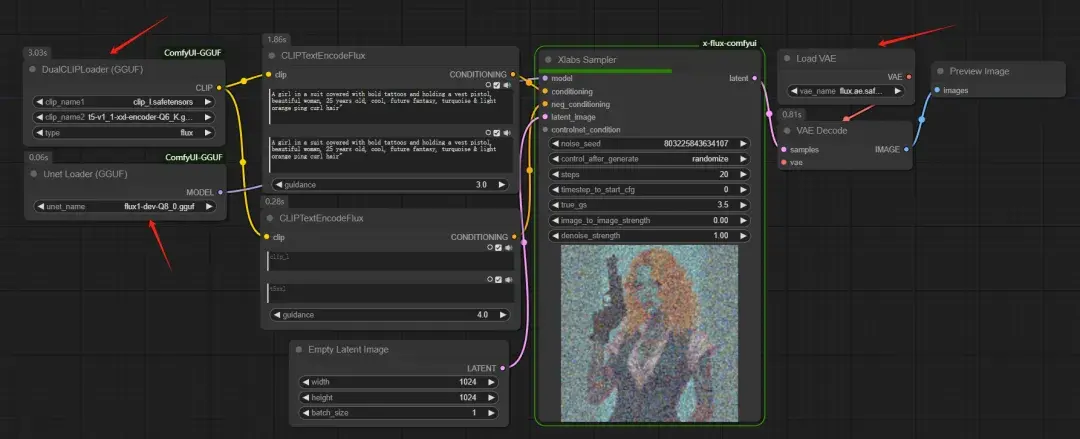Click the LATENT output of Empty Latent Image

[503, 368]
